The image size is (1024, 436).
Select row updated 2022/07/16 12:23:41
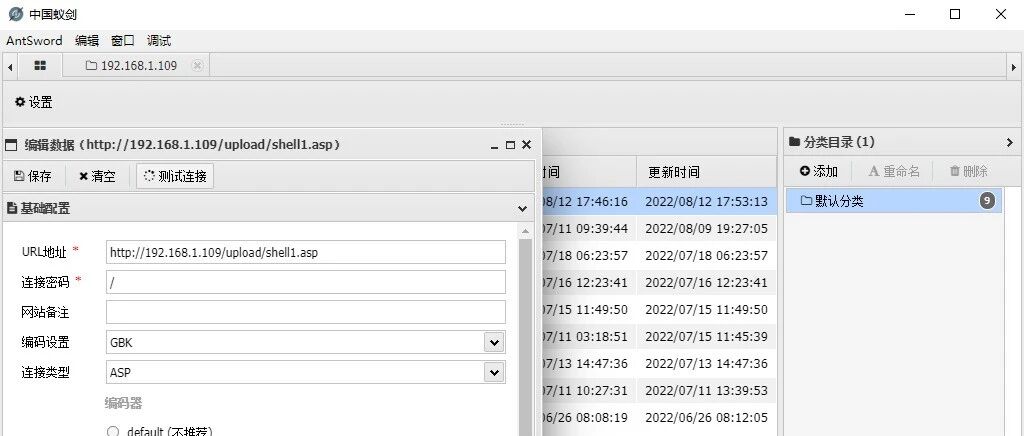(x=707, y=283)
